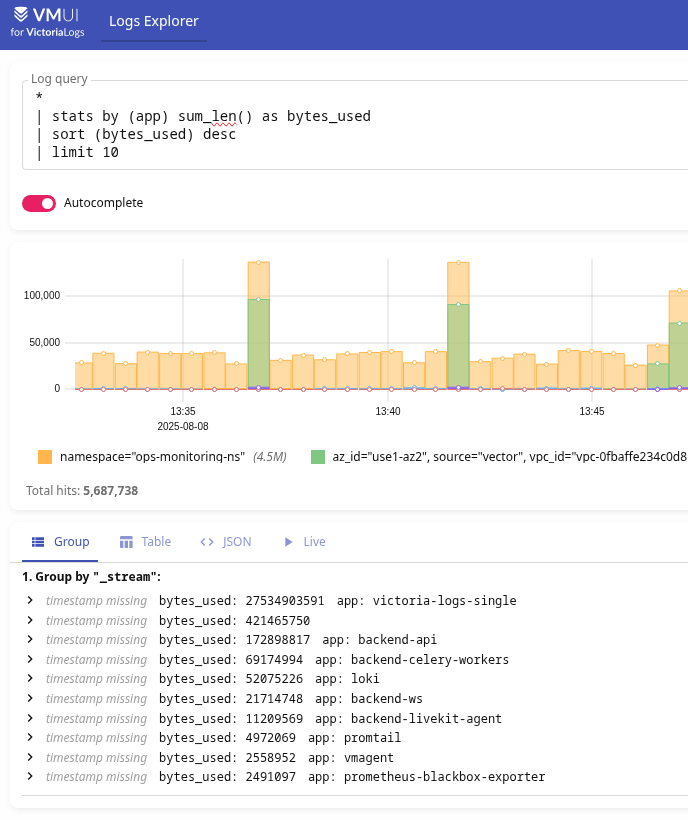688x820 pixels.
Task: Click the orange namespace legend color swatch
Action: click(x=45, y=457)
